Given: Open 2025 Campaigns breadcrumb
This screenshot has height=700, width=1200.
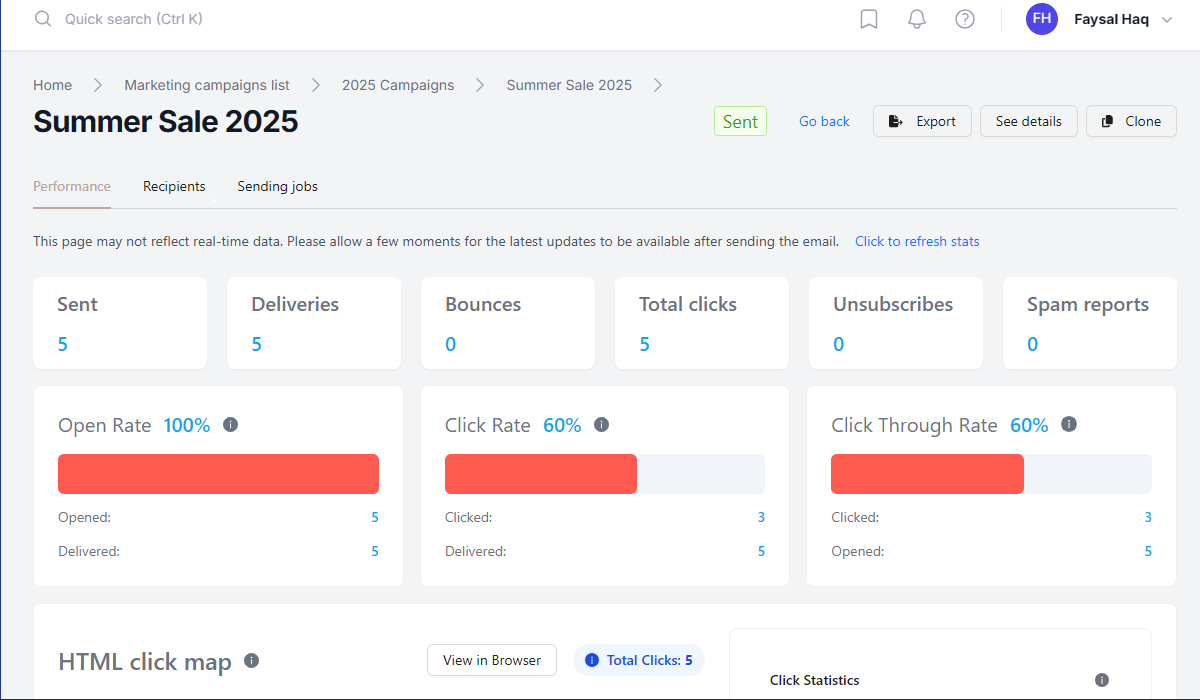Looking at the screenshot, I should pyautogui.click(x=398, y=85).
